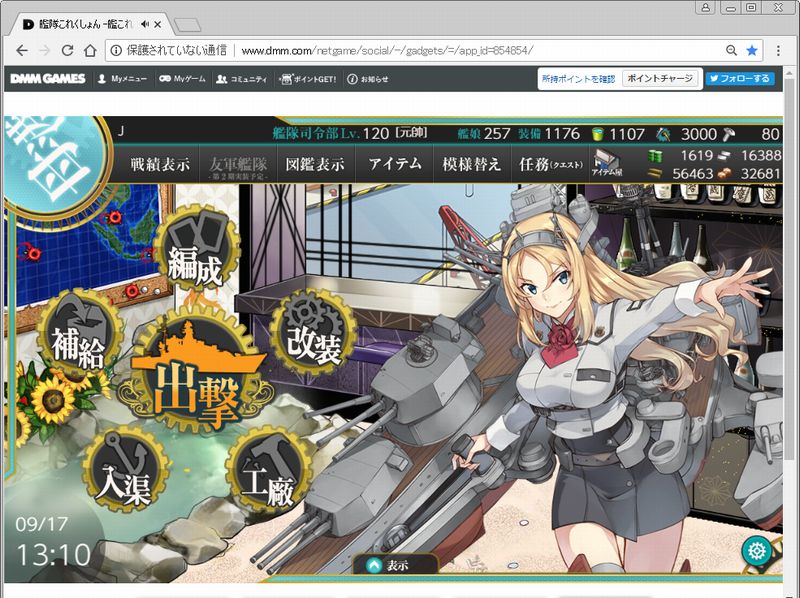Select the 艦隊これくしょん browser tab
The height and width of the screenshot is (598, 800).
[x=92, y=24]
